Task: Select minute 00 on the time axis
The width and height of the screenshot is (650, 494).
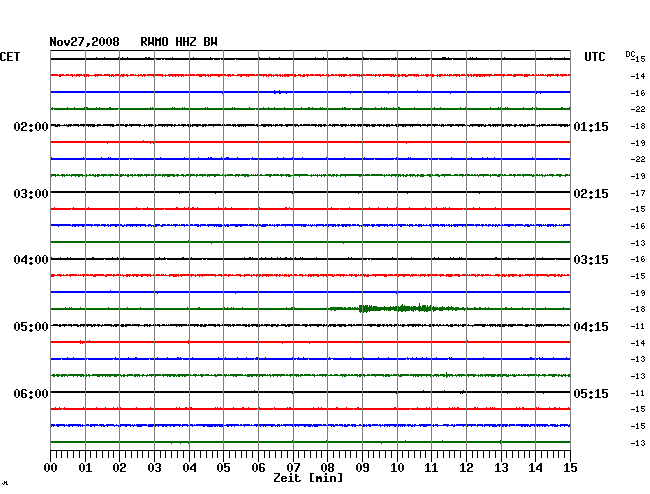Action: click(x=51, y=467)
